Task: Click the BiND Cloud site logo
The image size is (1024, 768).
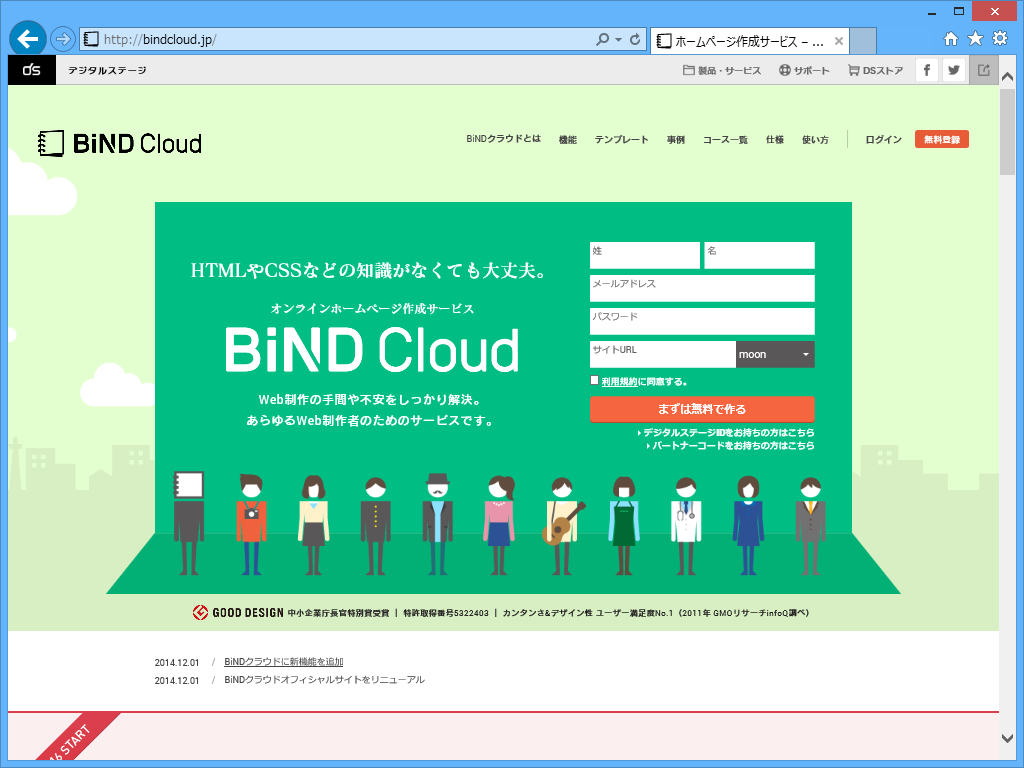Action: pyautogui.click(x=119, y=142)
